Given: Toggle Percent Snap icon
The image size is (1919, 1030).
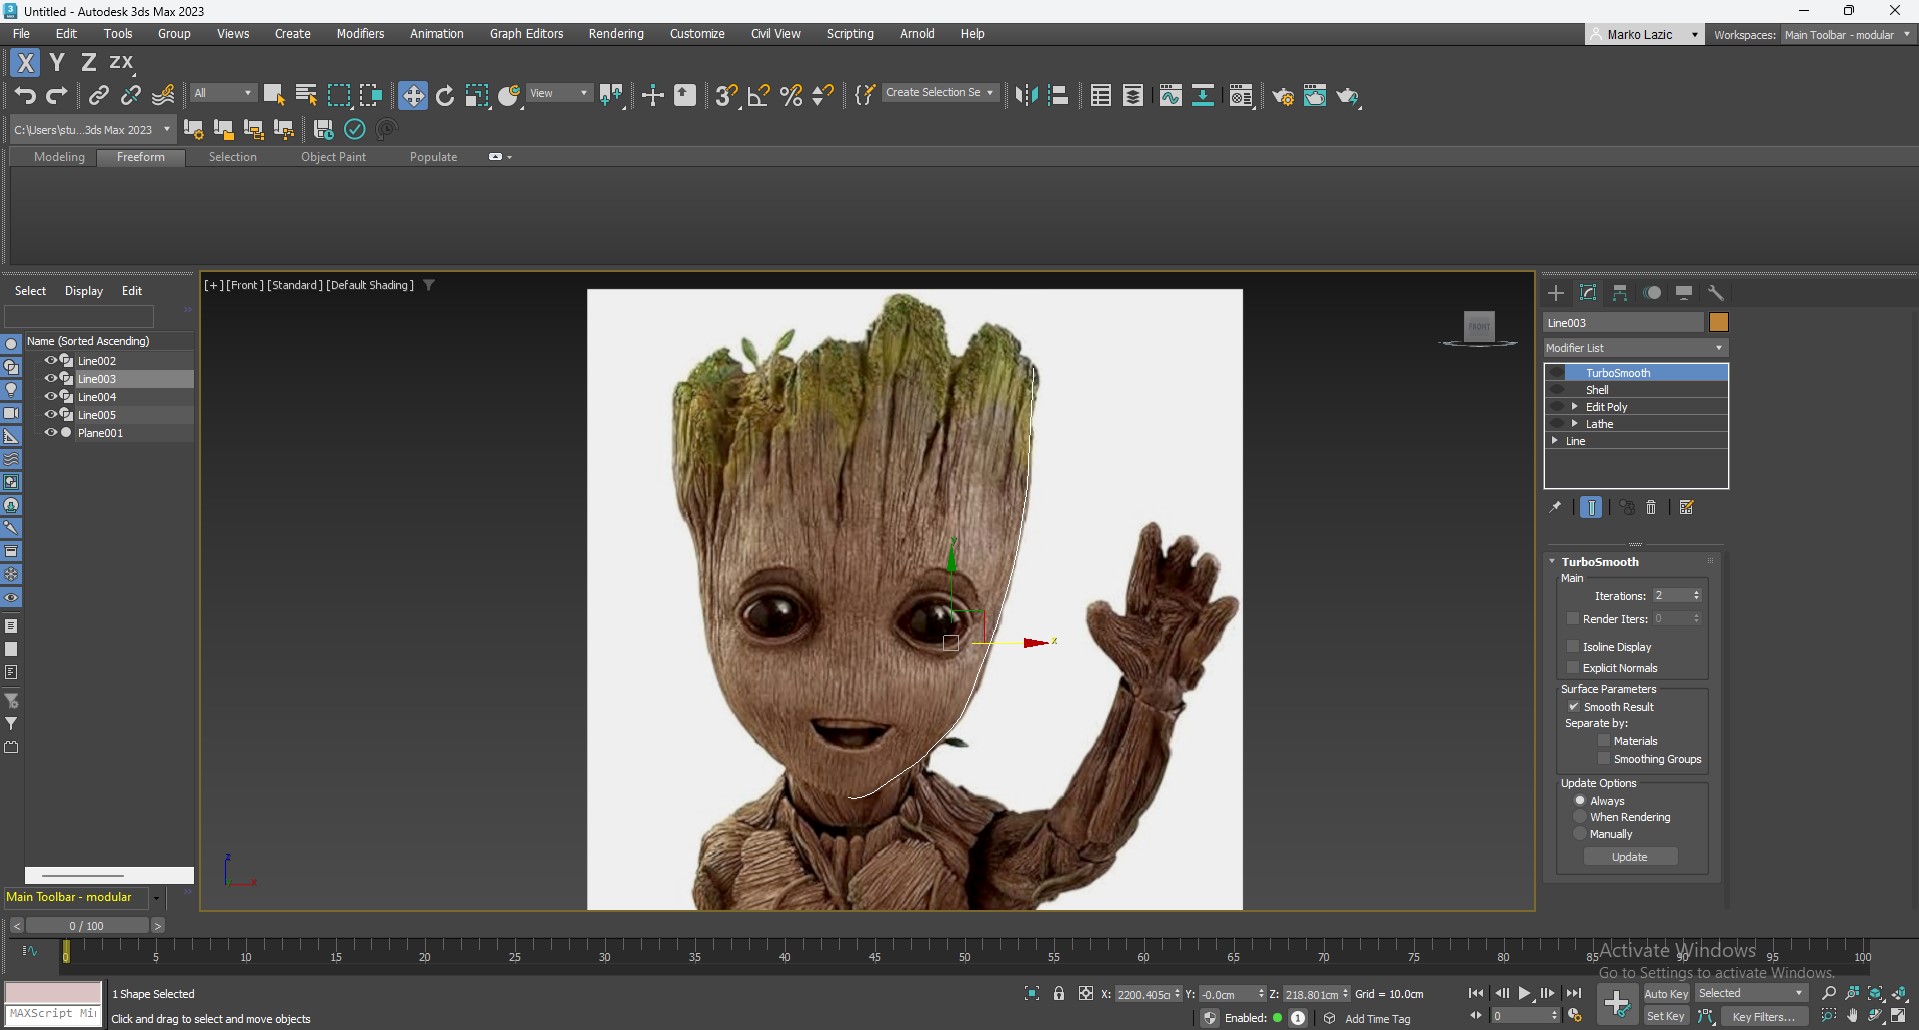Looking at the screenshot, I should (791, 95).
